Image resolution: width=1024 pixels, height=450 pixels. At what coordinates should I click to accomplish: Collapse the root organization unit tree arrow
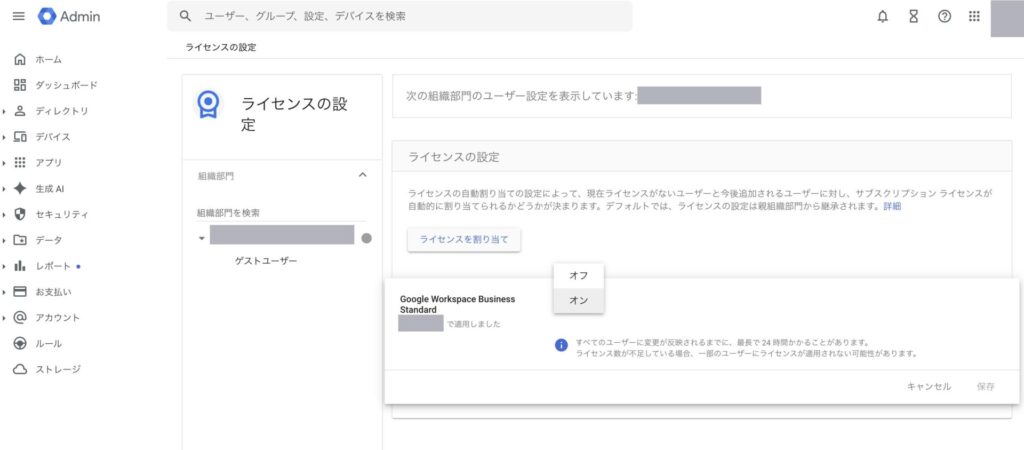(202, 239)
